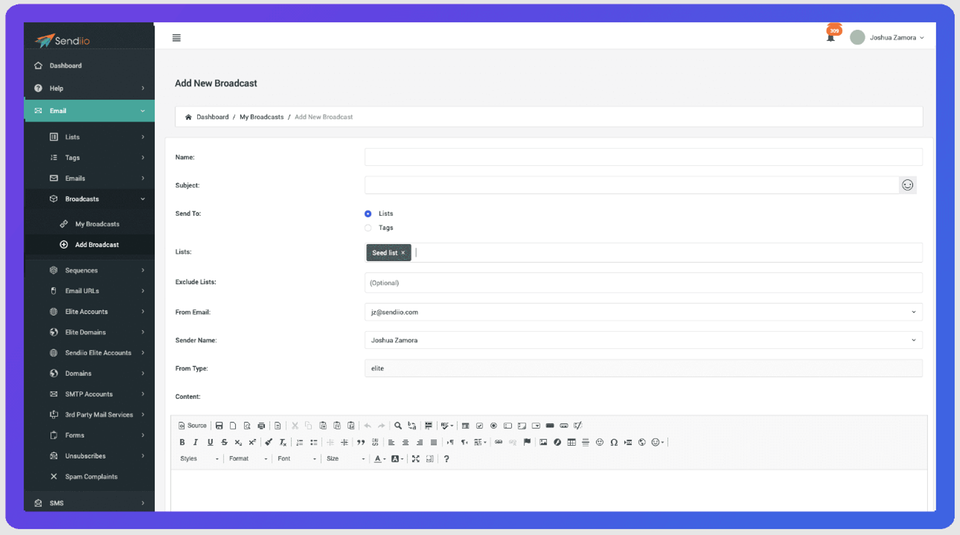Apply Subscript formatting in editor
The image size is (960, 535).
coord(238,442)
